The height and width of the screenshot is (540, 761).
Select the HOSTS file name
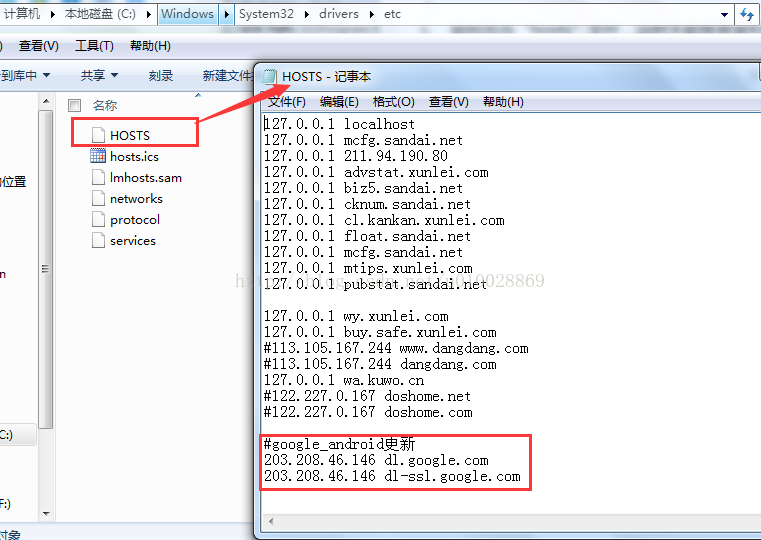click(130, 135)
